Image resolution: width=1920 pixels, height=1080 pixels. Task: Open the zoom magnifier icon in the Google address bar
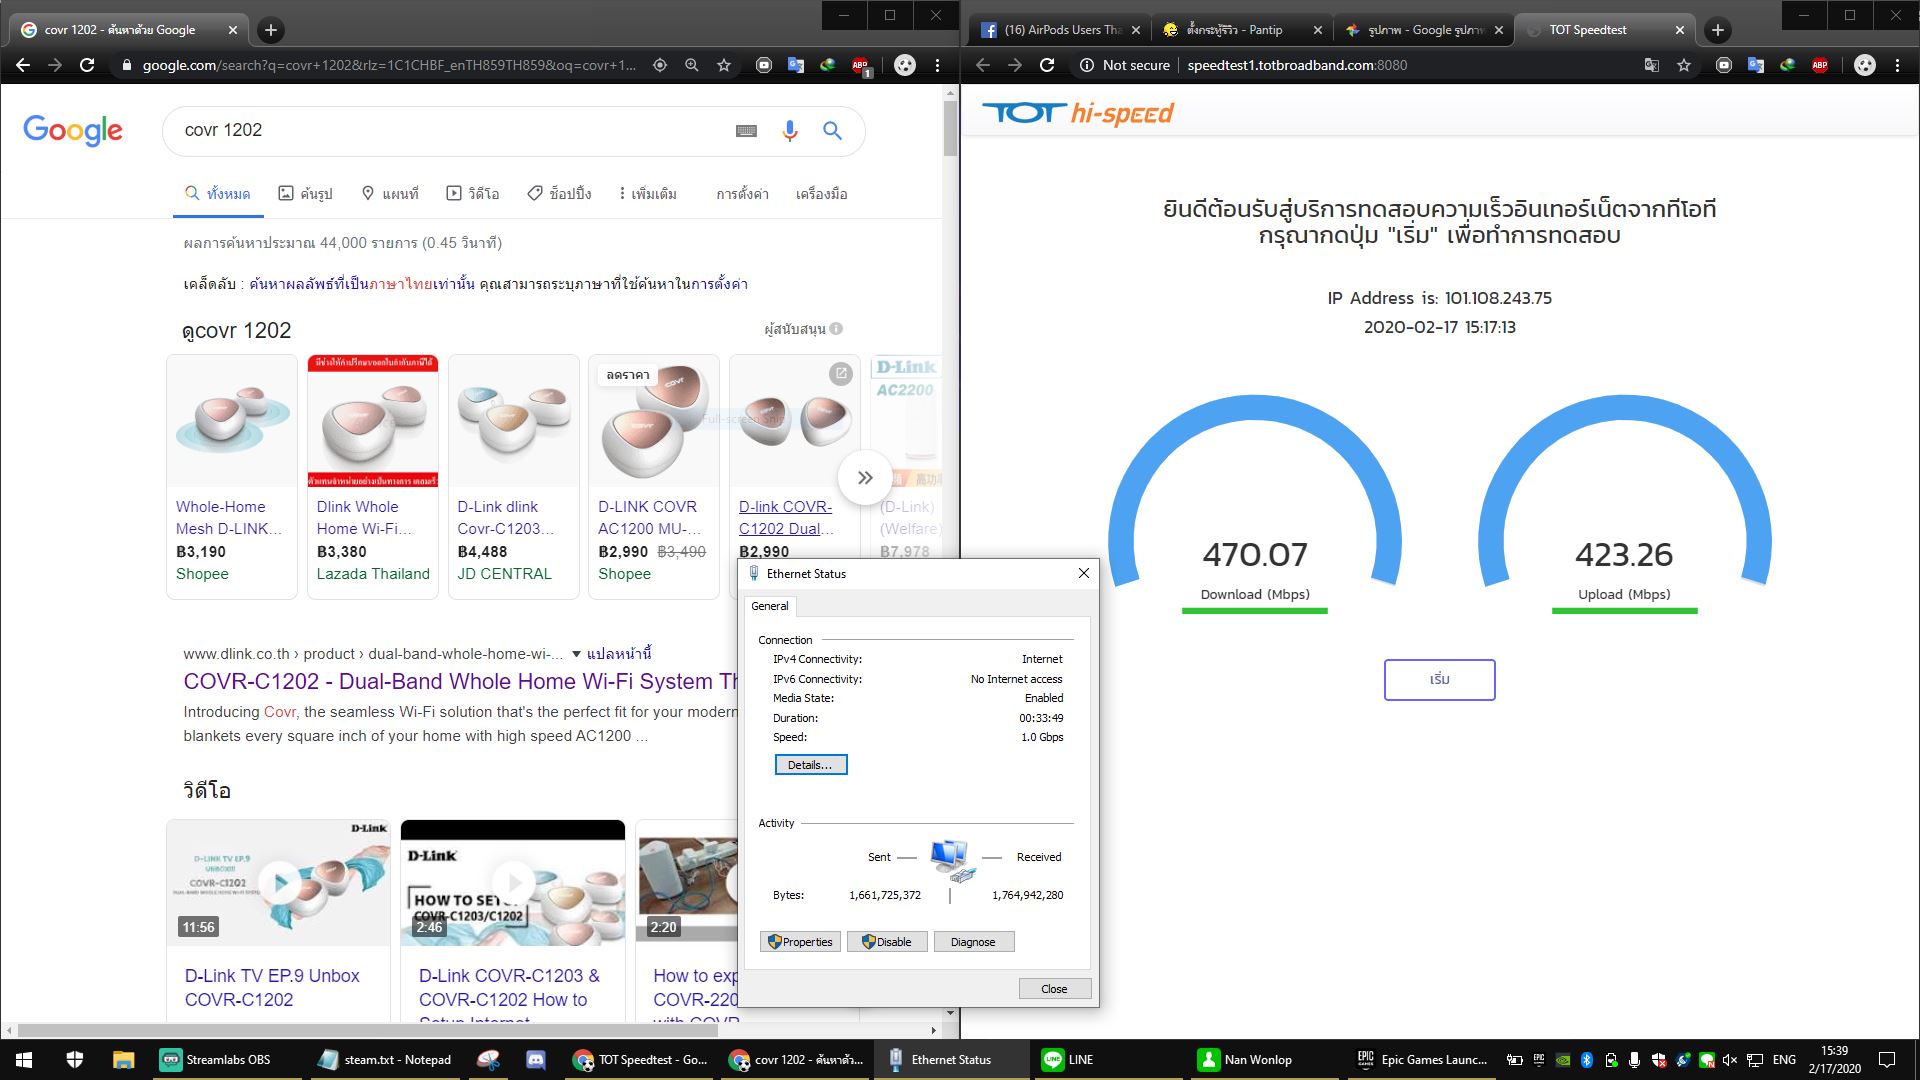pyautogui.click(x=692, y=65)
